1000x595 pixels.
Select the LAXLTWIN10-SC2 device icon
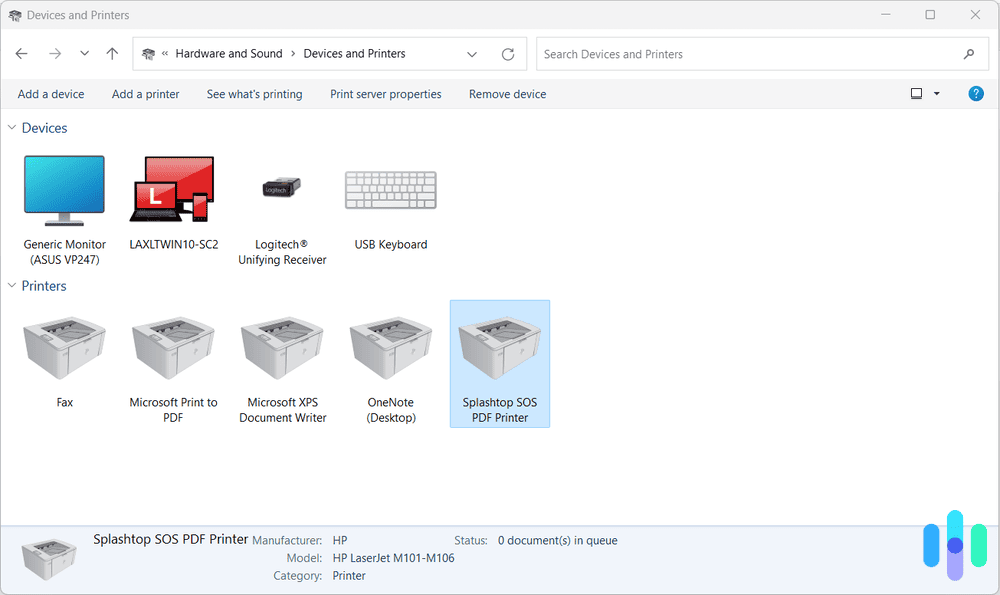[172, 190]
